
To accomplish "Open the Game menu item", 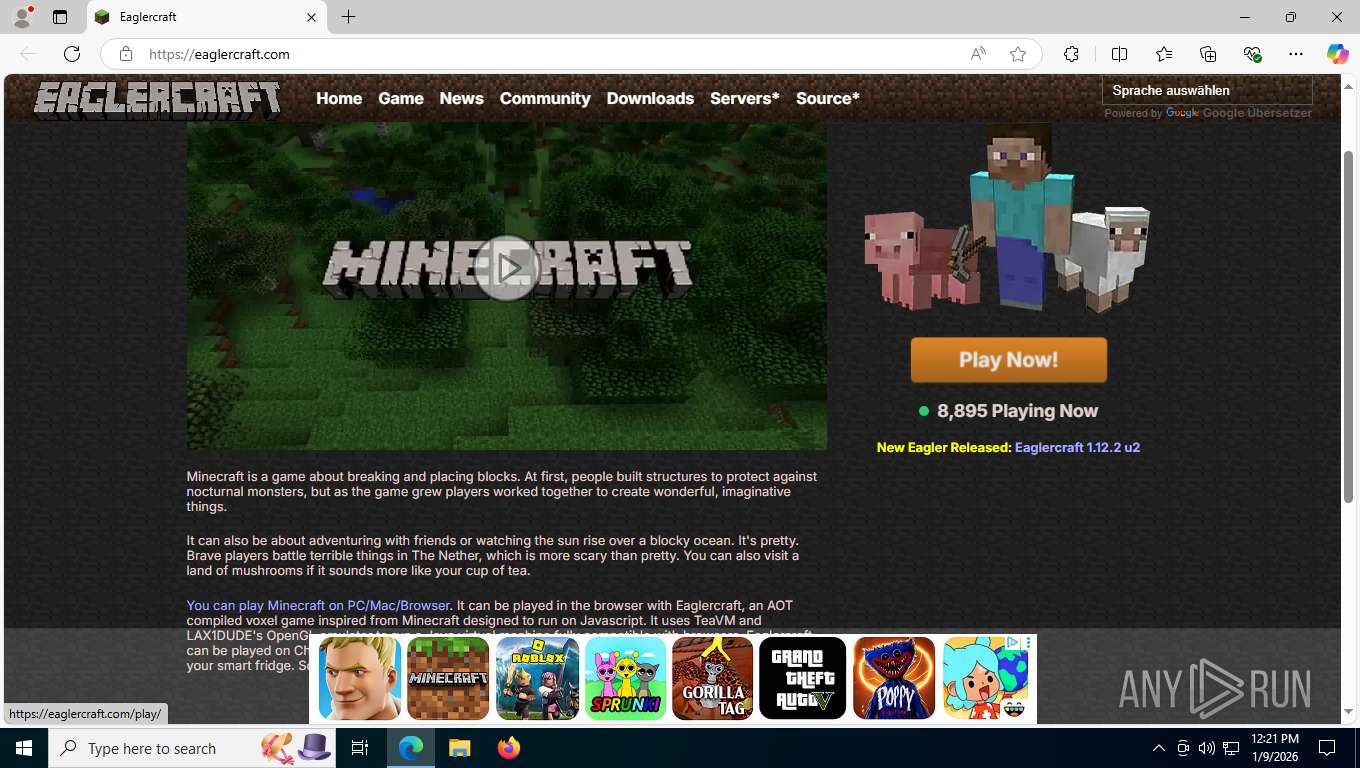I will coord(401,98).
